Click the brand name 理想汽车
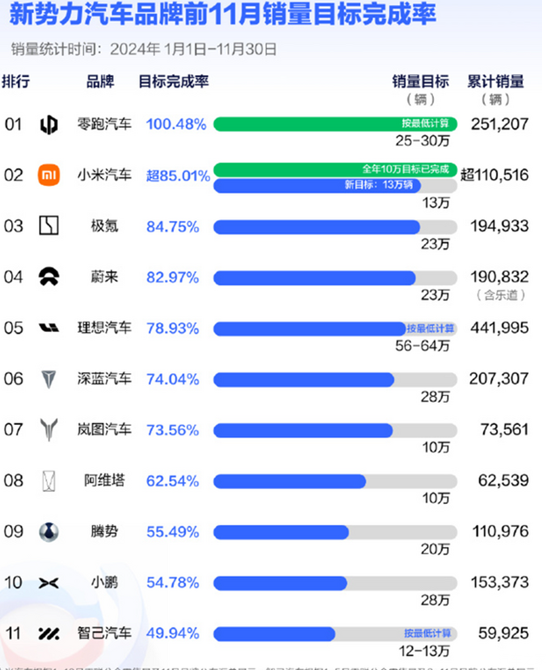 click(104, 328)
